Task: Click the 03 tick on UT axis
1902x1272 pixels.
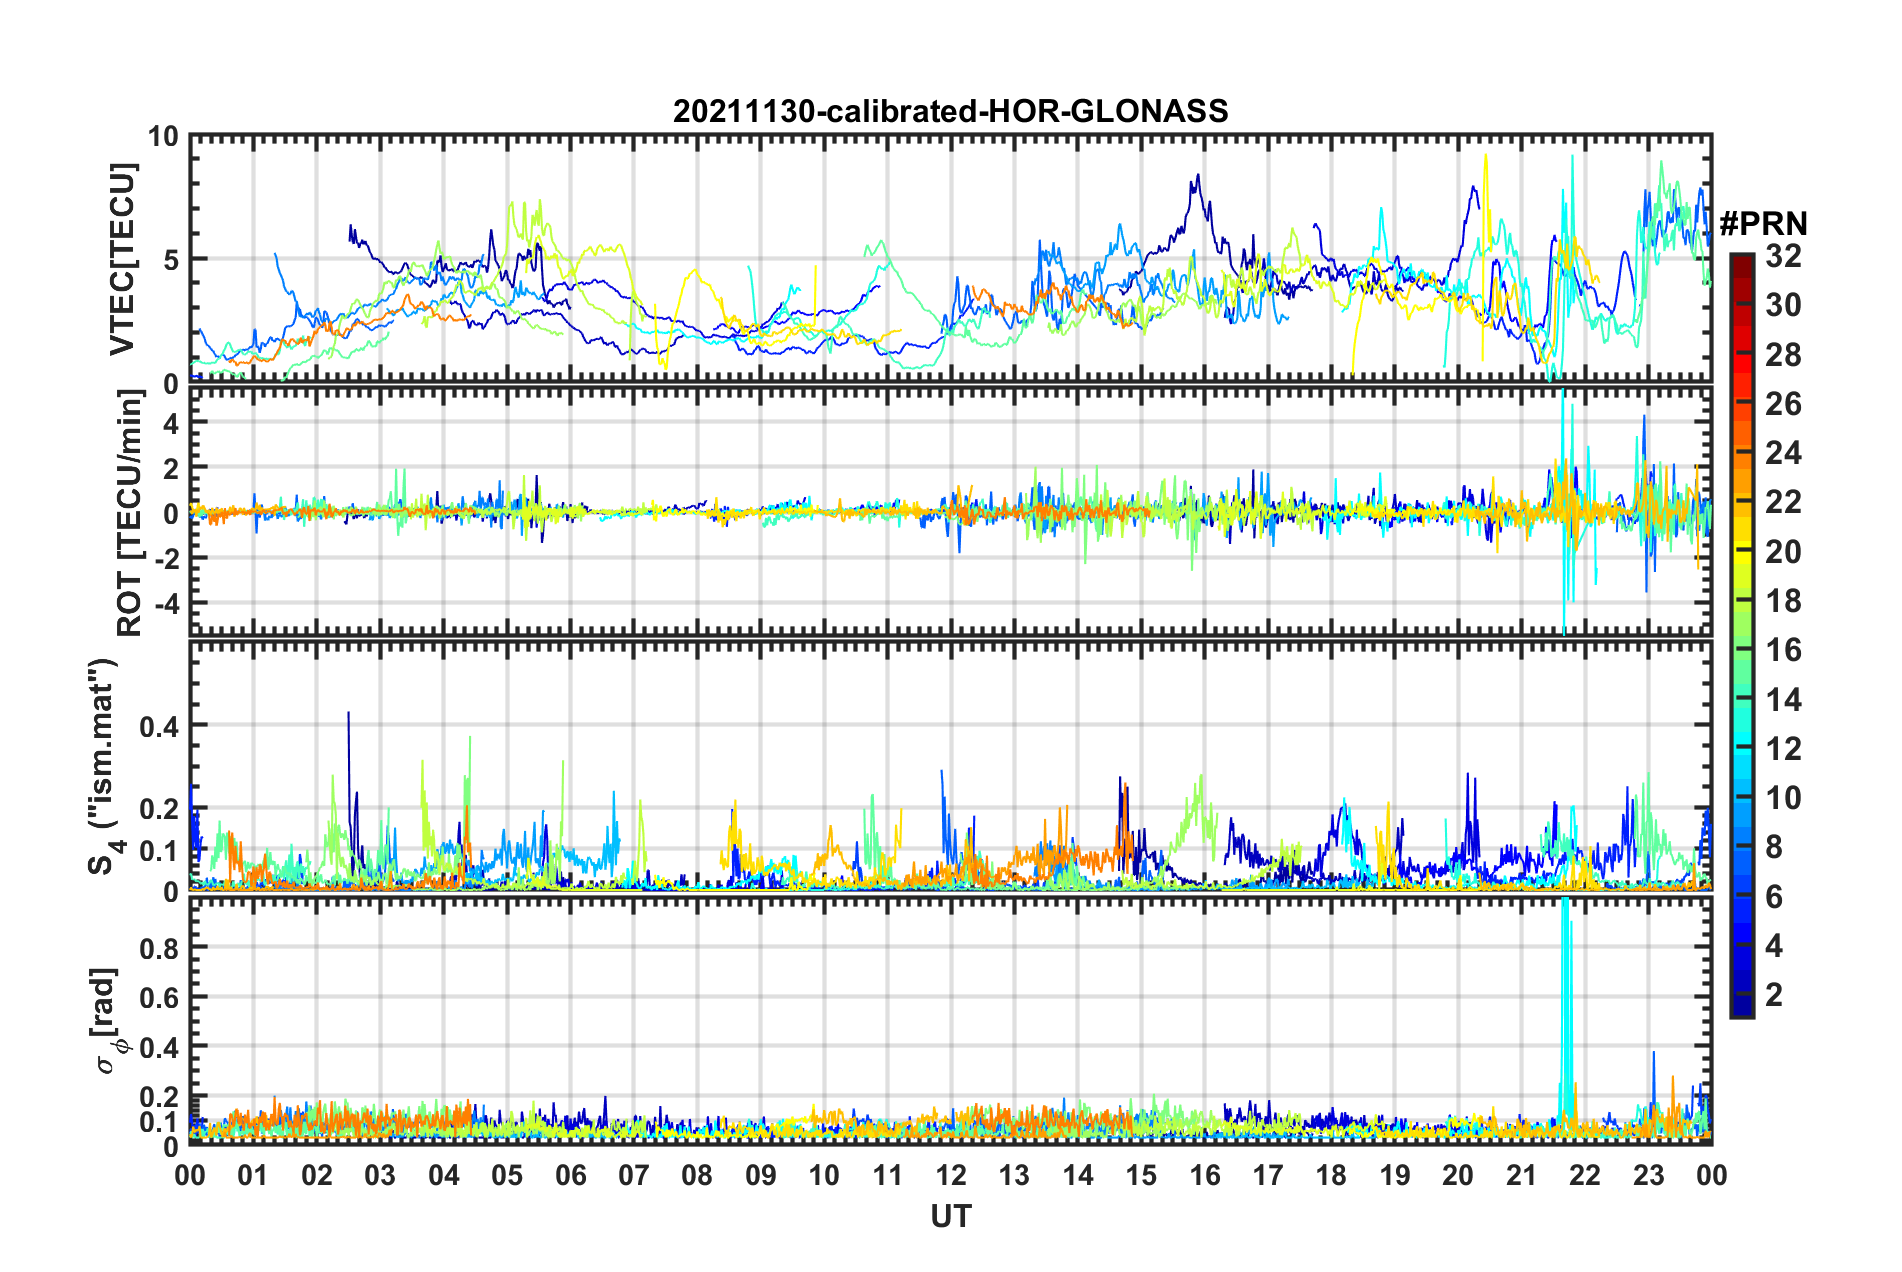Action: coord(380,1176)
